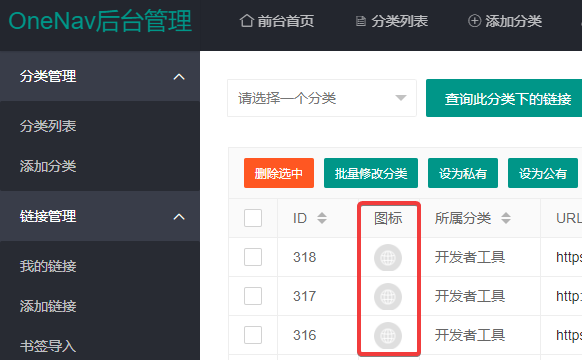582x360 pixels.
Task: Click the house icon beside 前台首页
Action: tap(247, 21)
